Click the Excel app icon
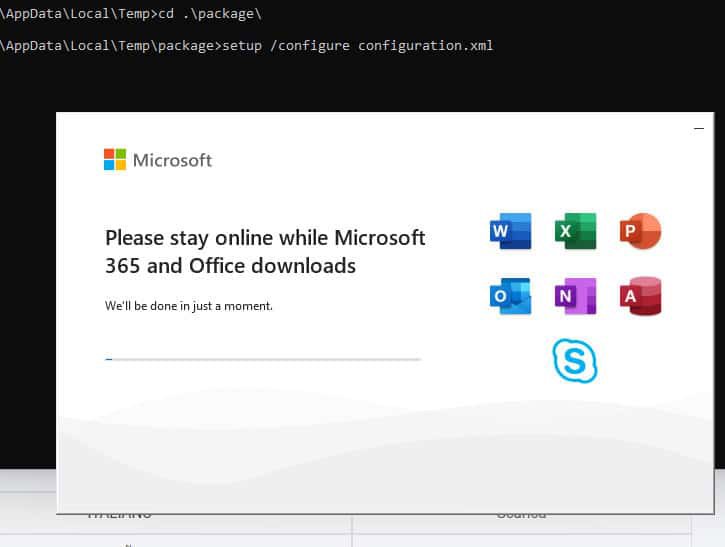725x547 pixels. [x=575, y=232]
